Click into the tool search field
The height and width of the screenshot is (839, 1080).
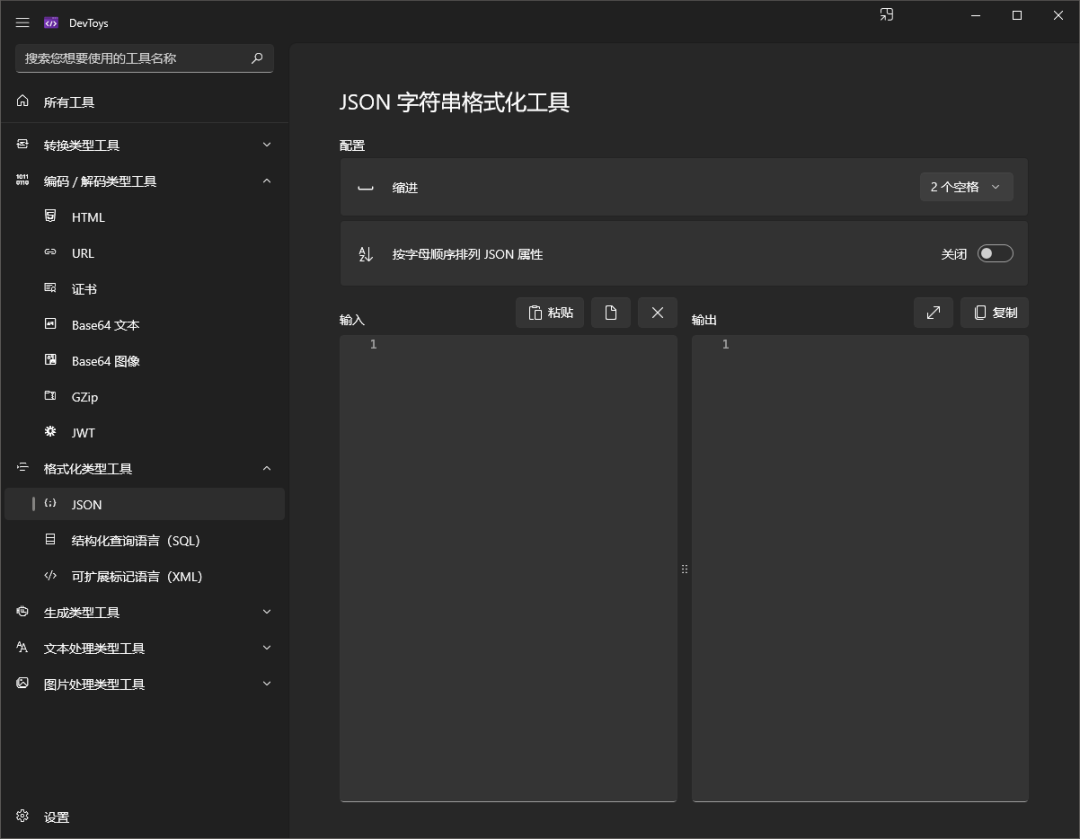point(134,59)
